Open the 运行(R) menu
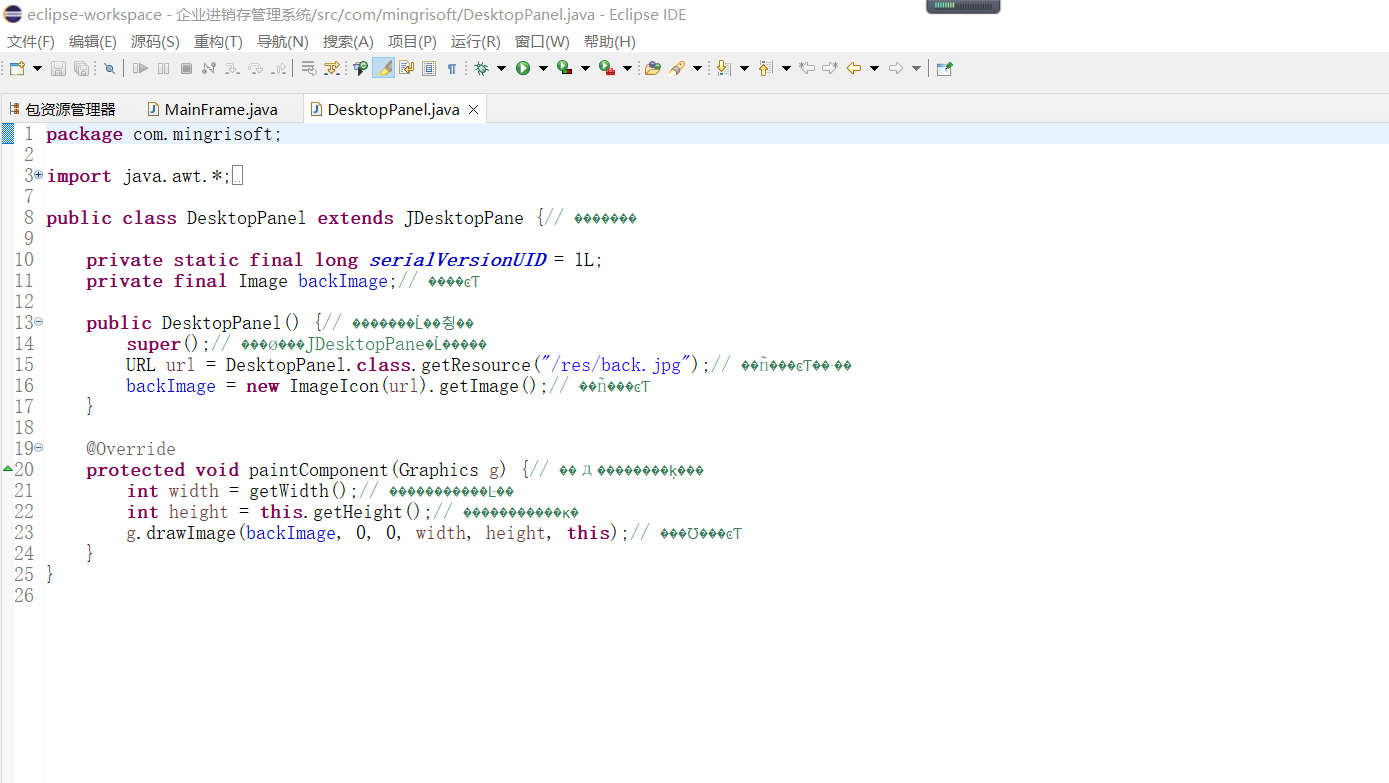Viewport: 1389px width, 783px height. click(476, 42)
